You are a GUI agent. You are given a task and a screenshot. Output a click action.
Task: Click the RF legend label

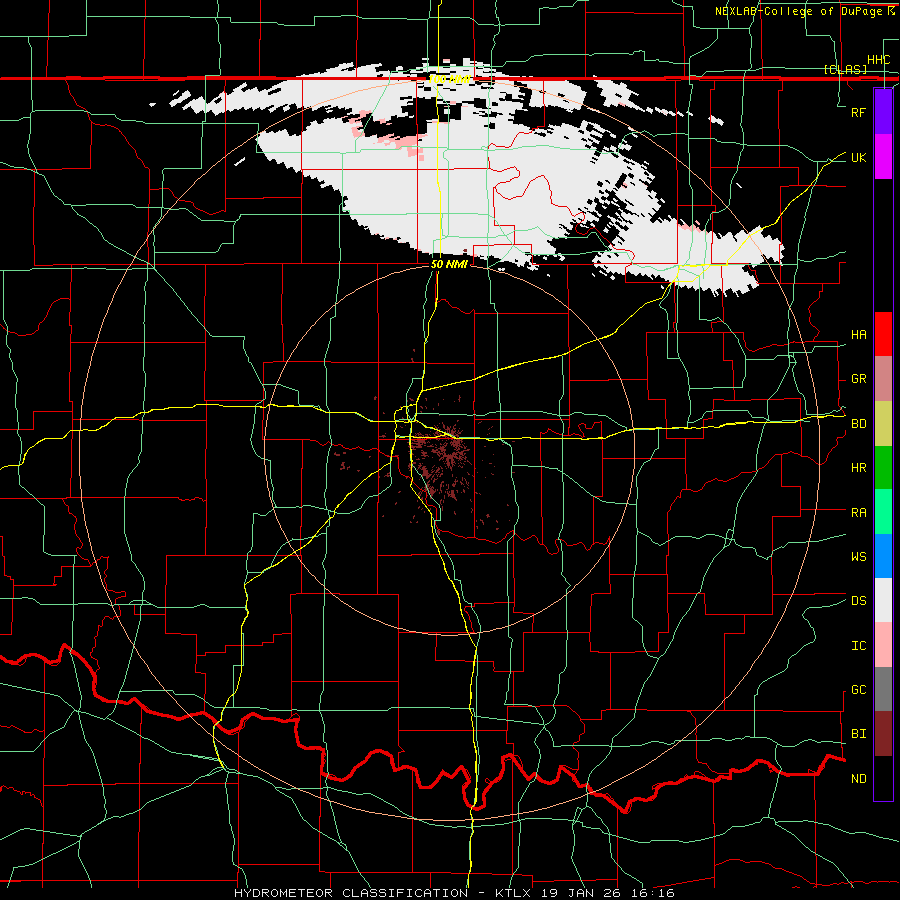coord(859,112)
